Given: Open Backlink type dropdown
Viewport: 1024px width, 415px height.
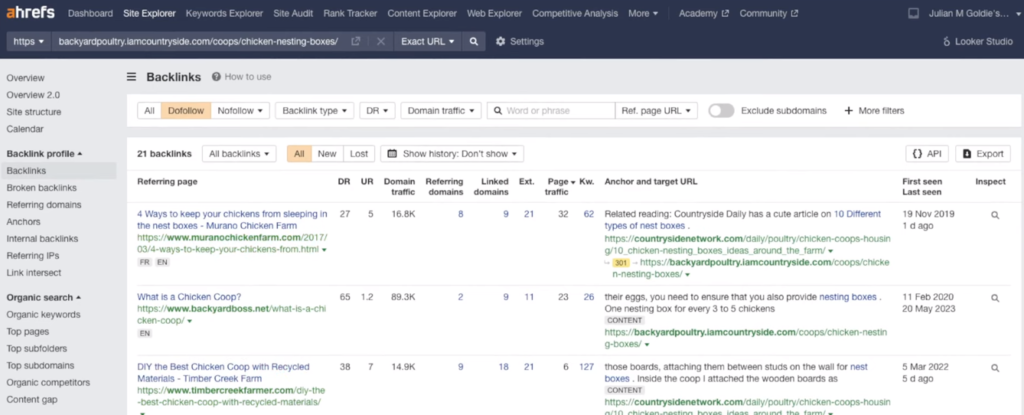Looking at the screenshot, I should coord(314,110).
